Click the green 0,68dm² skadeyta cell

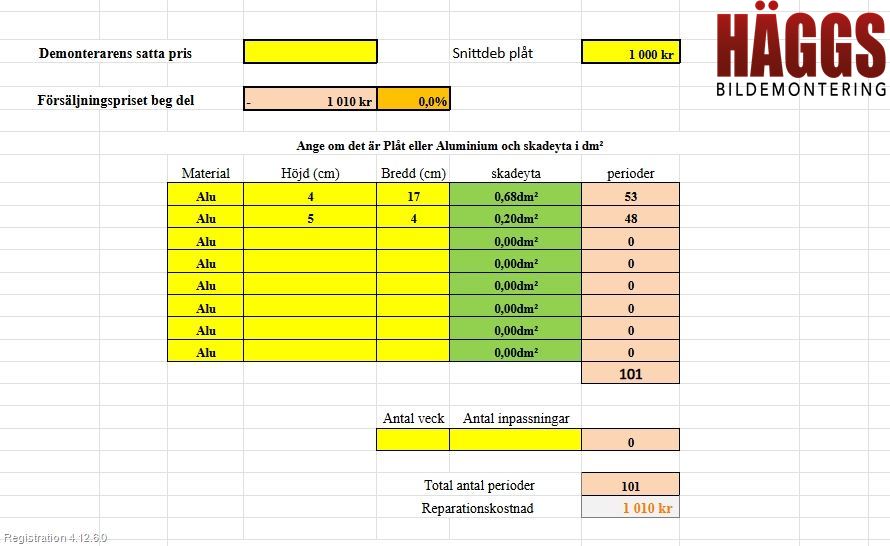click(515, 195)
